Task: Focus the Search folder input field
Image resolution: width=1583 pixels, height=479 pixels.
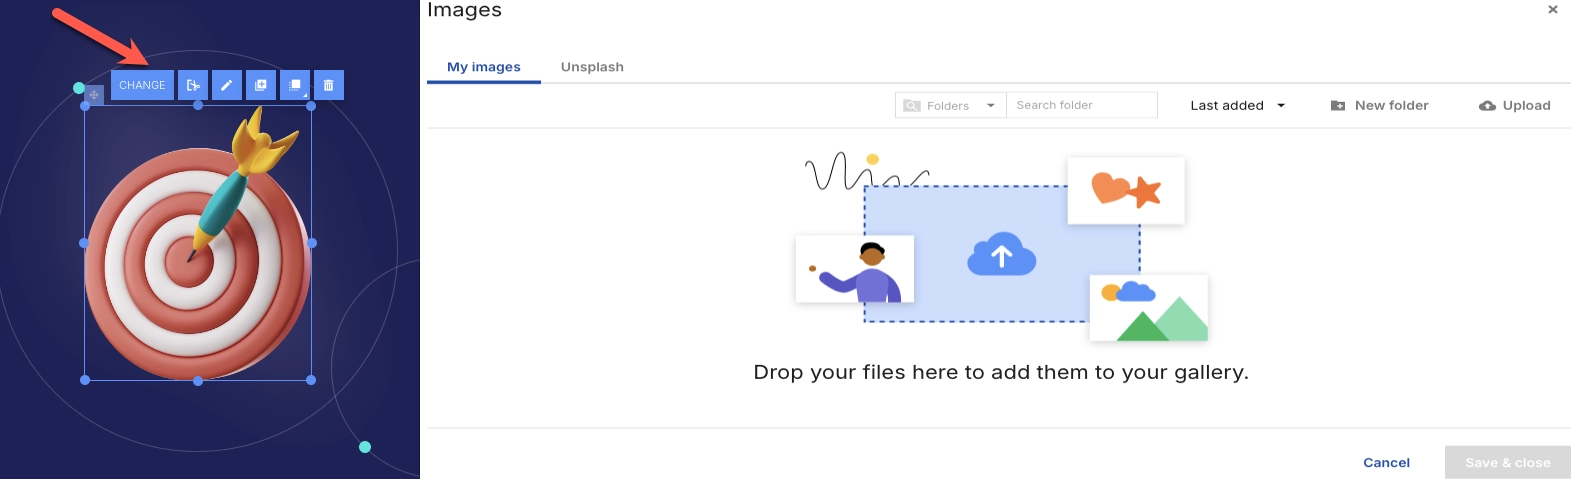Action: coord(1081,105)
